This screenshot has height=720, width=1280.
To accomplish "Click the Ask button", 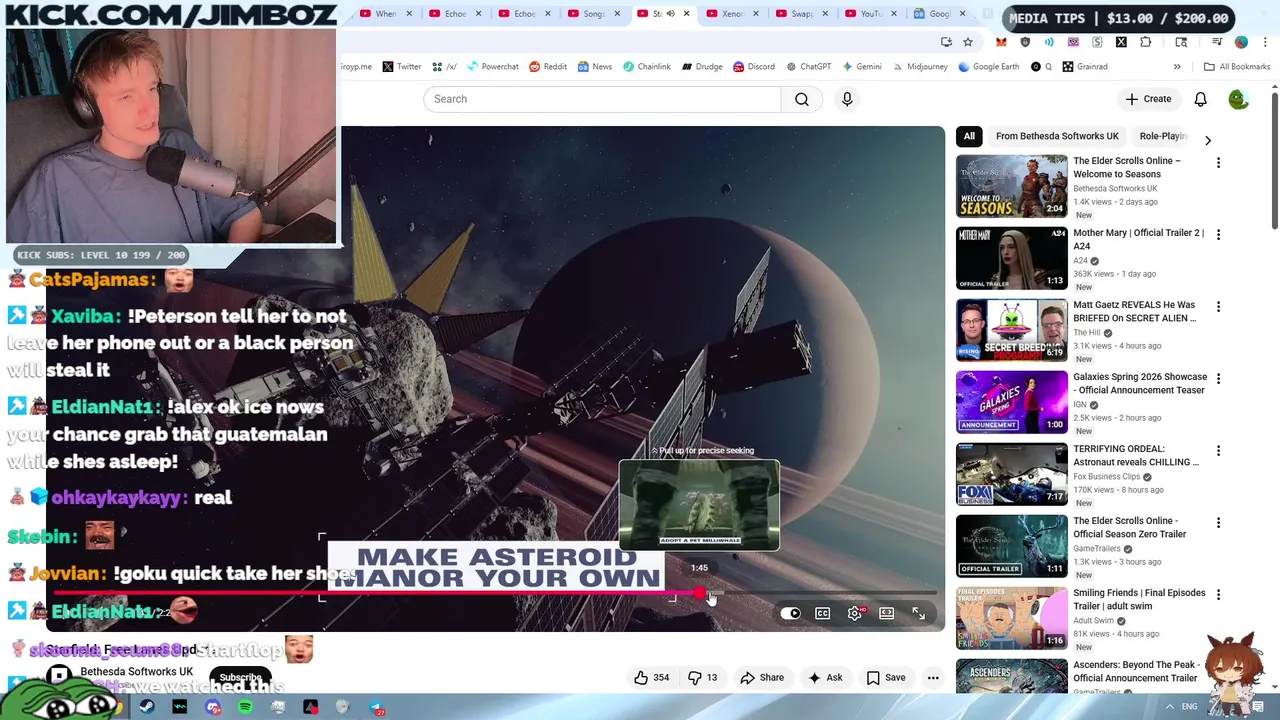I will point(825,678).
